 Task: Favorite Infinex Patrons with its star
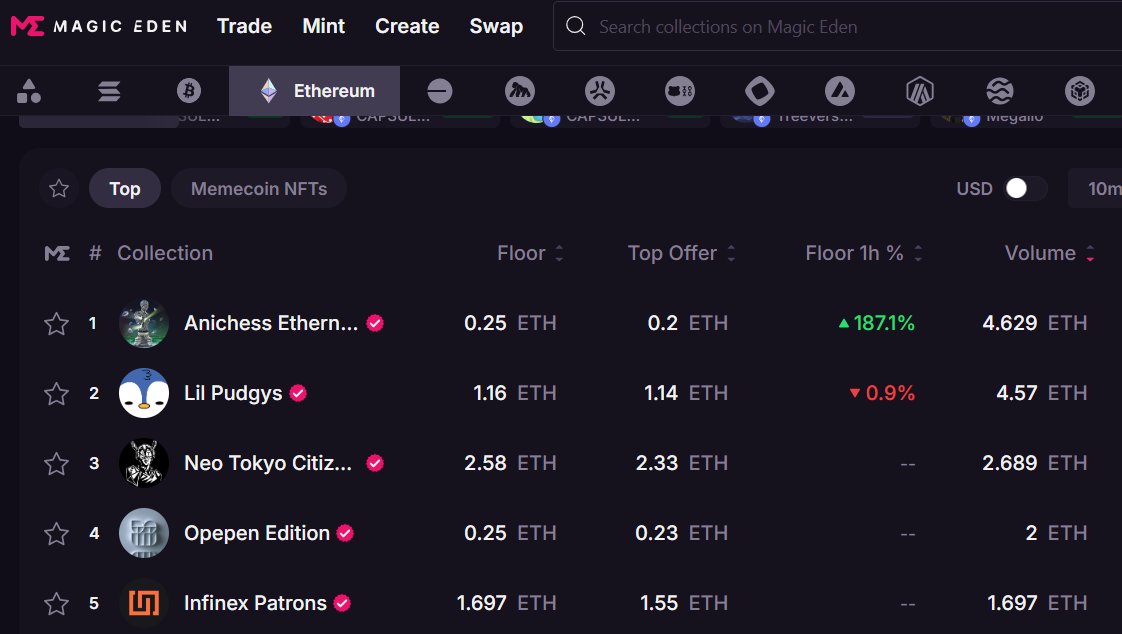click(x=56, y=604)
